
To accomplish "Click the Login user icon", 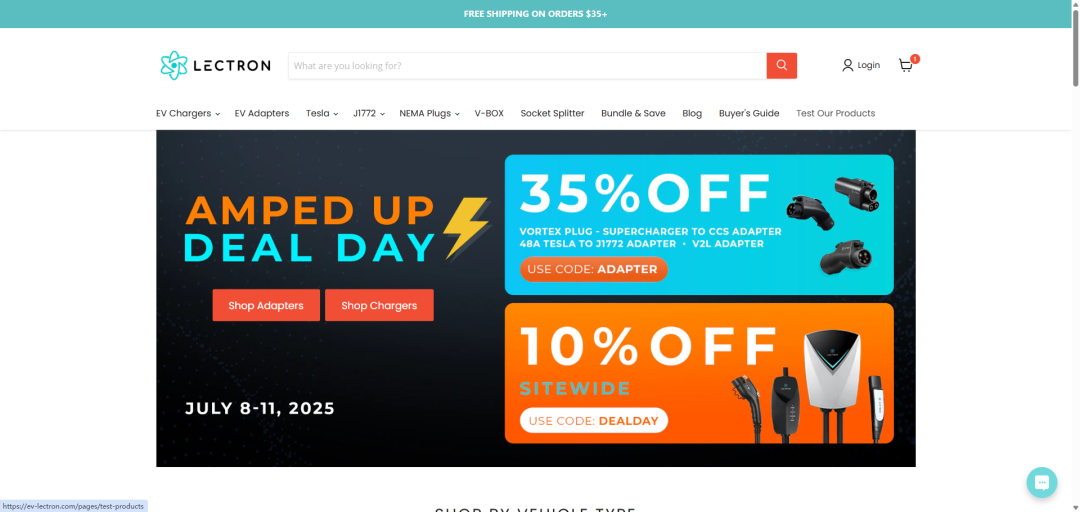I will 848,65.
